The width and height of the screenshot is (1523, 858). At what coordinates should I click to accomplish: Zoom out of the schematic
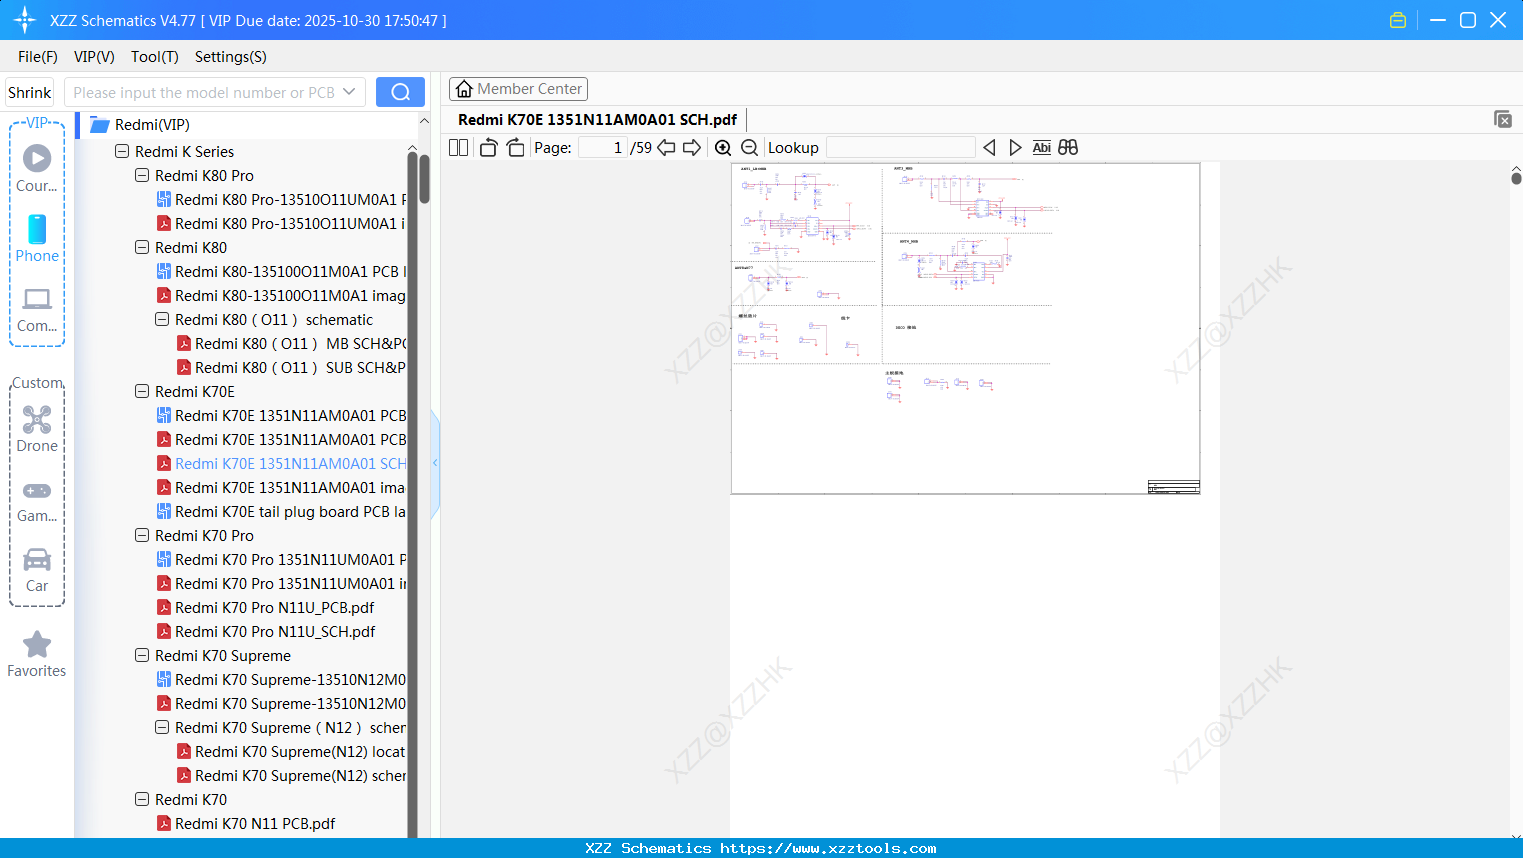point(749,147)
